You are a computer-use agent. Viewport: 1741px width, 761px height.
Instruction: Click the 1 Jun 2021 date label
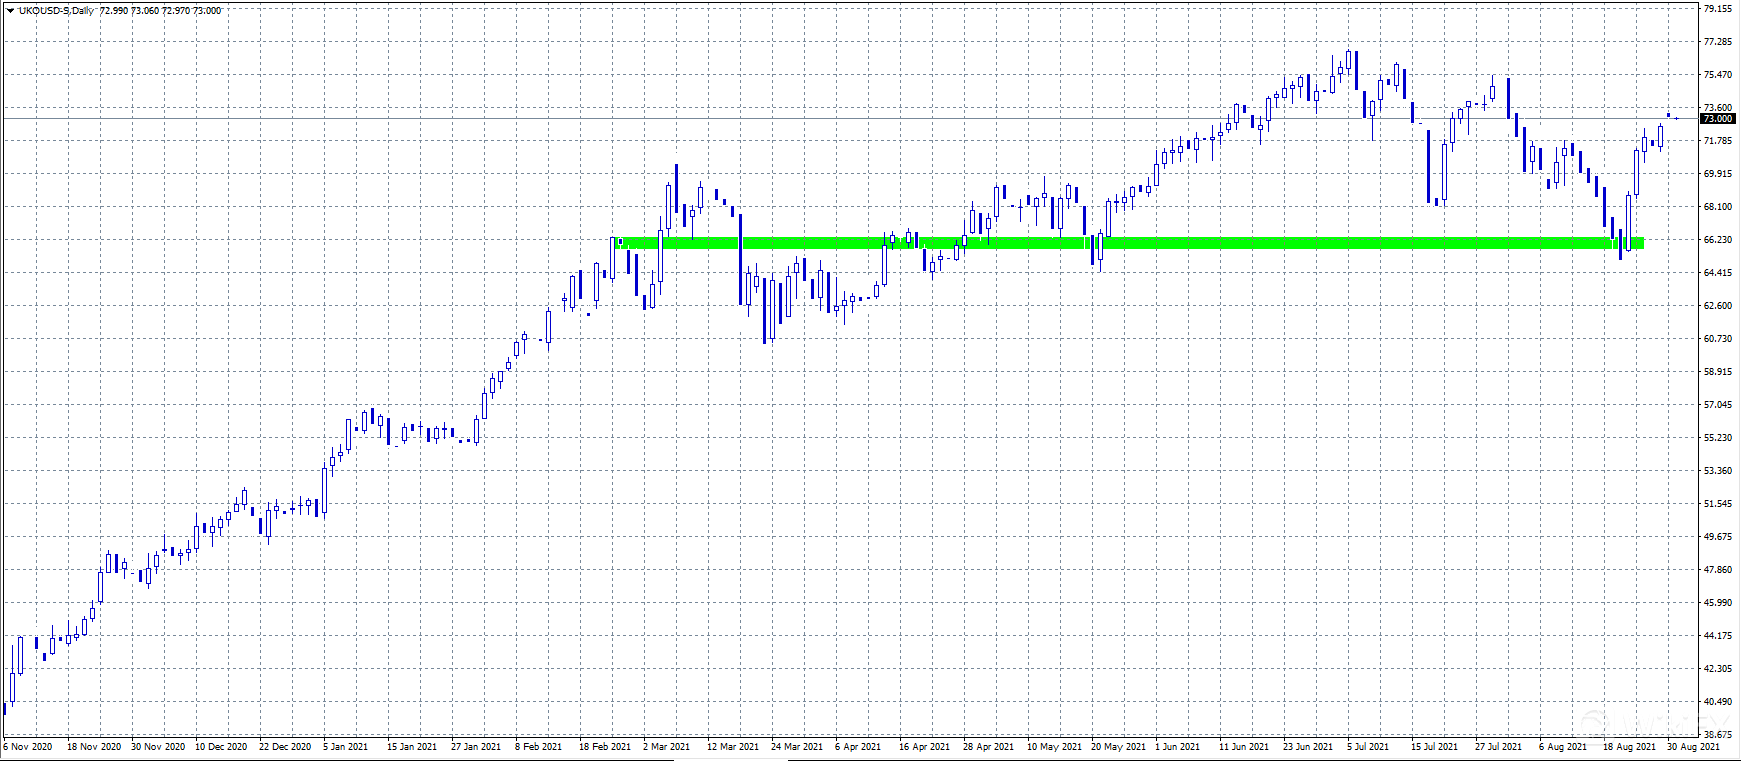(x=1177, y=747)
